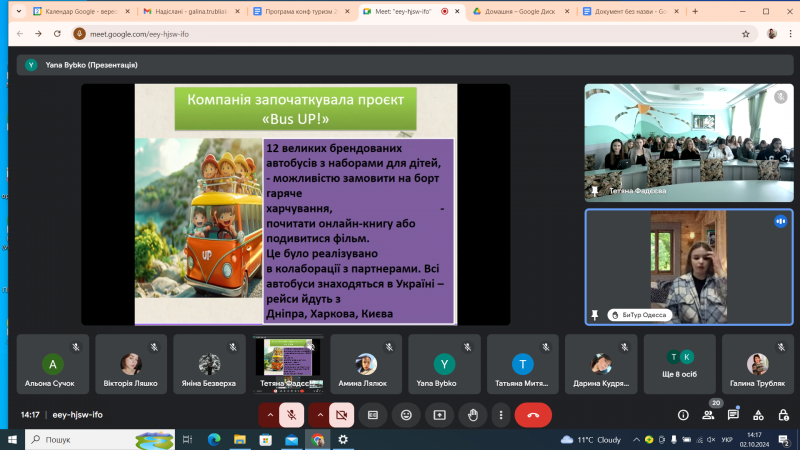
Task: Select the Татьяна Митя... participant tile
Action: point(522,364)
